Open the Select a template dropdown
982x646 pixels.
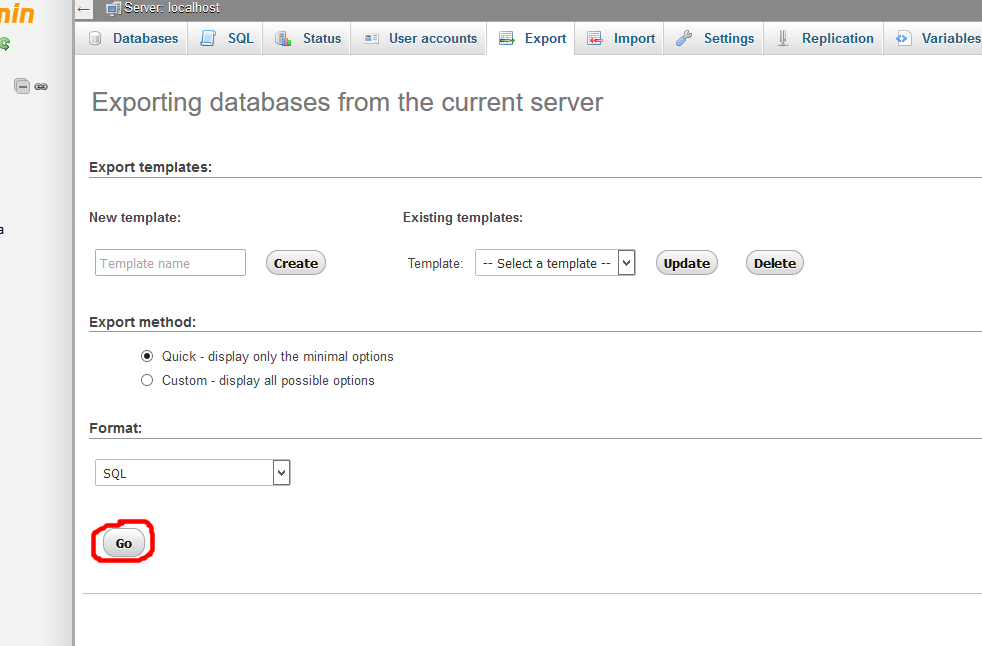(555, 263)
